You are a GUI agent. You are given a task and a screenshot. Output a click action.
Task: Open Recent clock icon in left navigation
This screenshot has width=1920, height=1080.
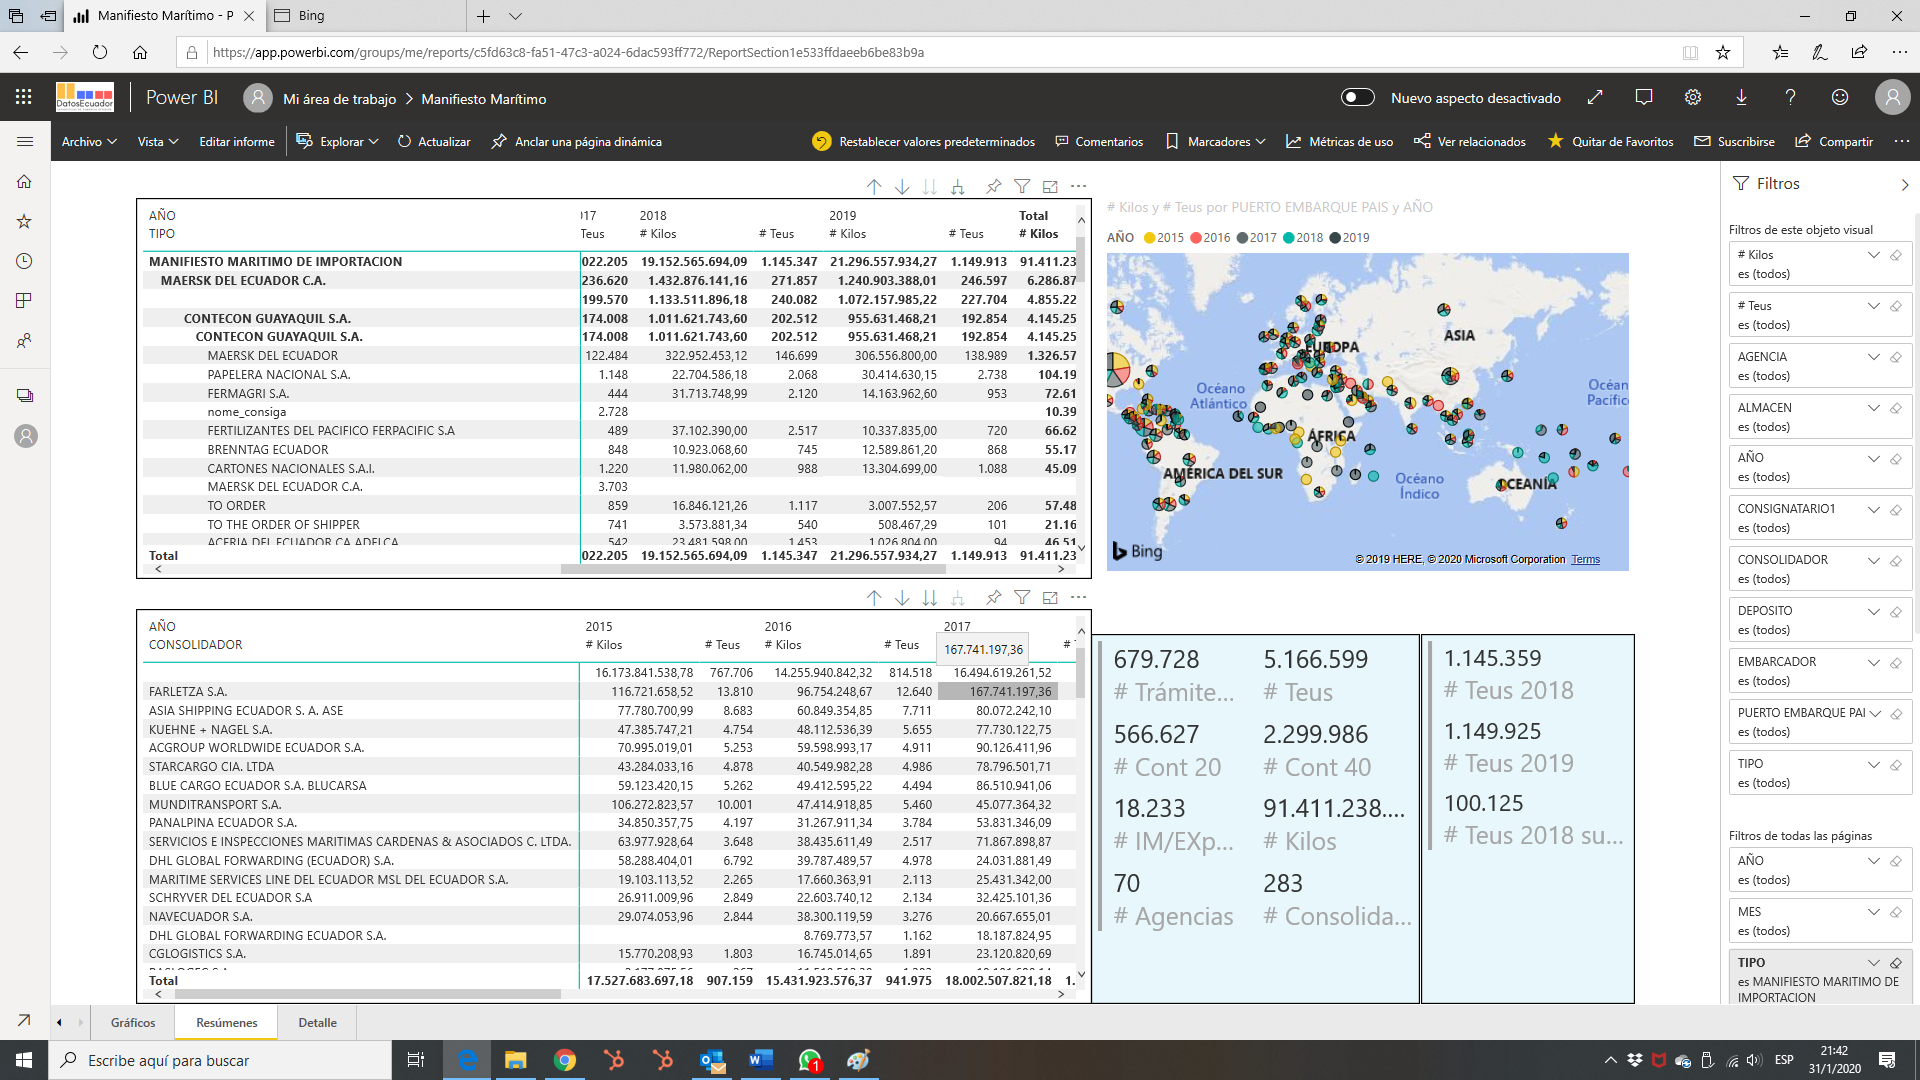click(x=24, y=261)
